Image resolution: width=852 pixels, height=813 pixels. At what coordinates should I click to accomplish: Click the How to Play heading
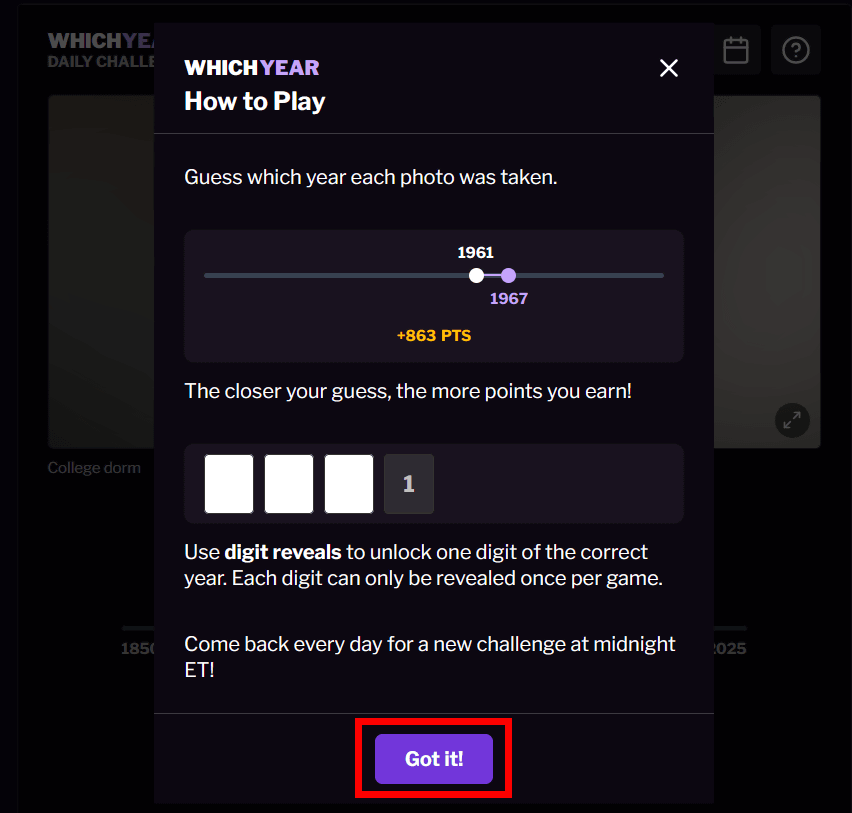254,102
